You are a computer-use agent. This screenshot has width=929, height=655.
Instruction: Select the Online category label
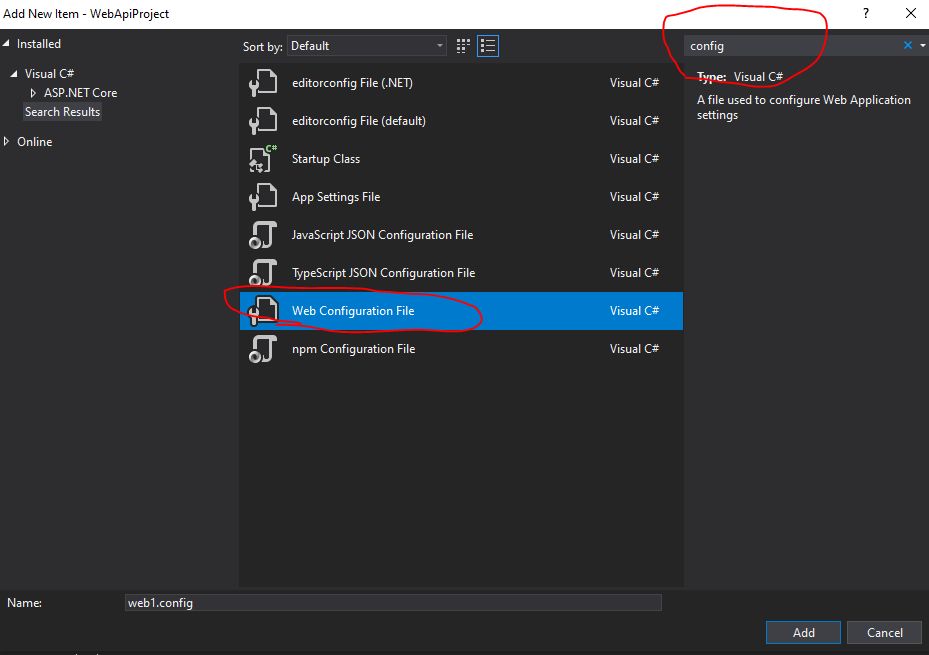click(x=34, y=142)
